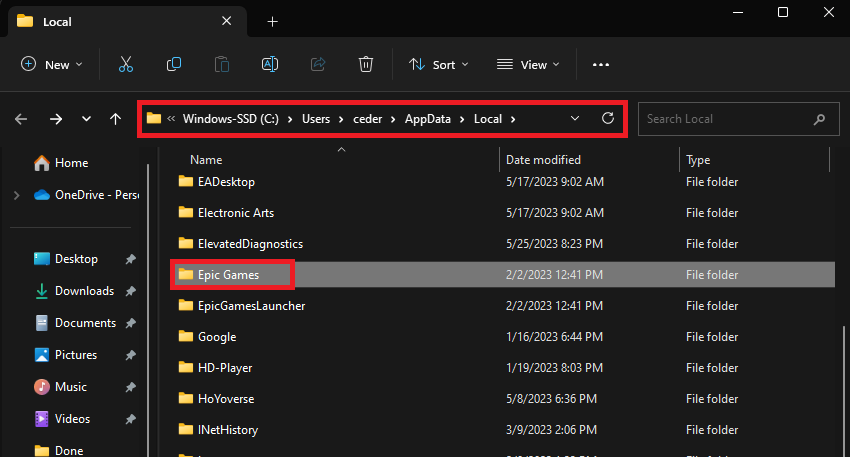Image resolution: width=850 pixels, height=457 pixels.
Task: Click the Delete trash can icon
Action: pos(366,65)
